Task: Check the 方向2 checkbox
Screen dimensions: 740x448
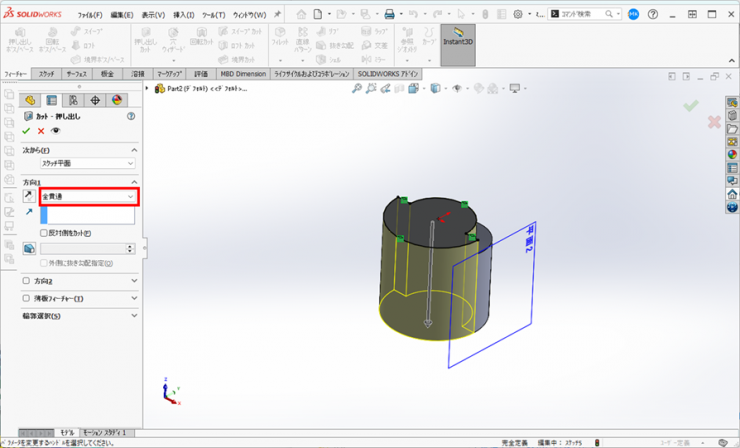Action: [x=26, y=282]
